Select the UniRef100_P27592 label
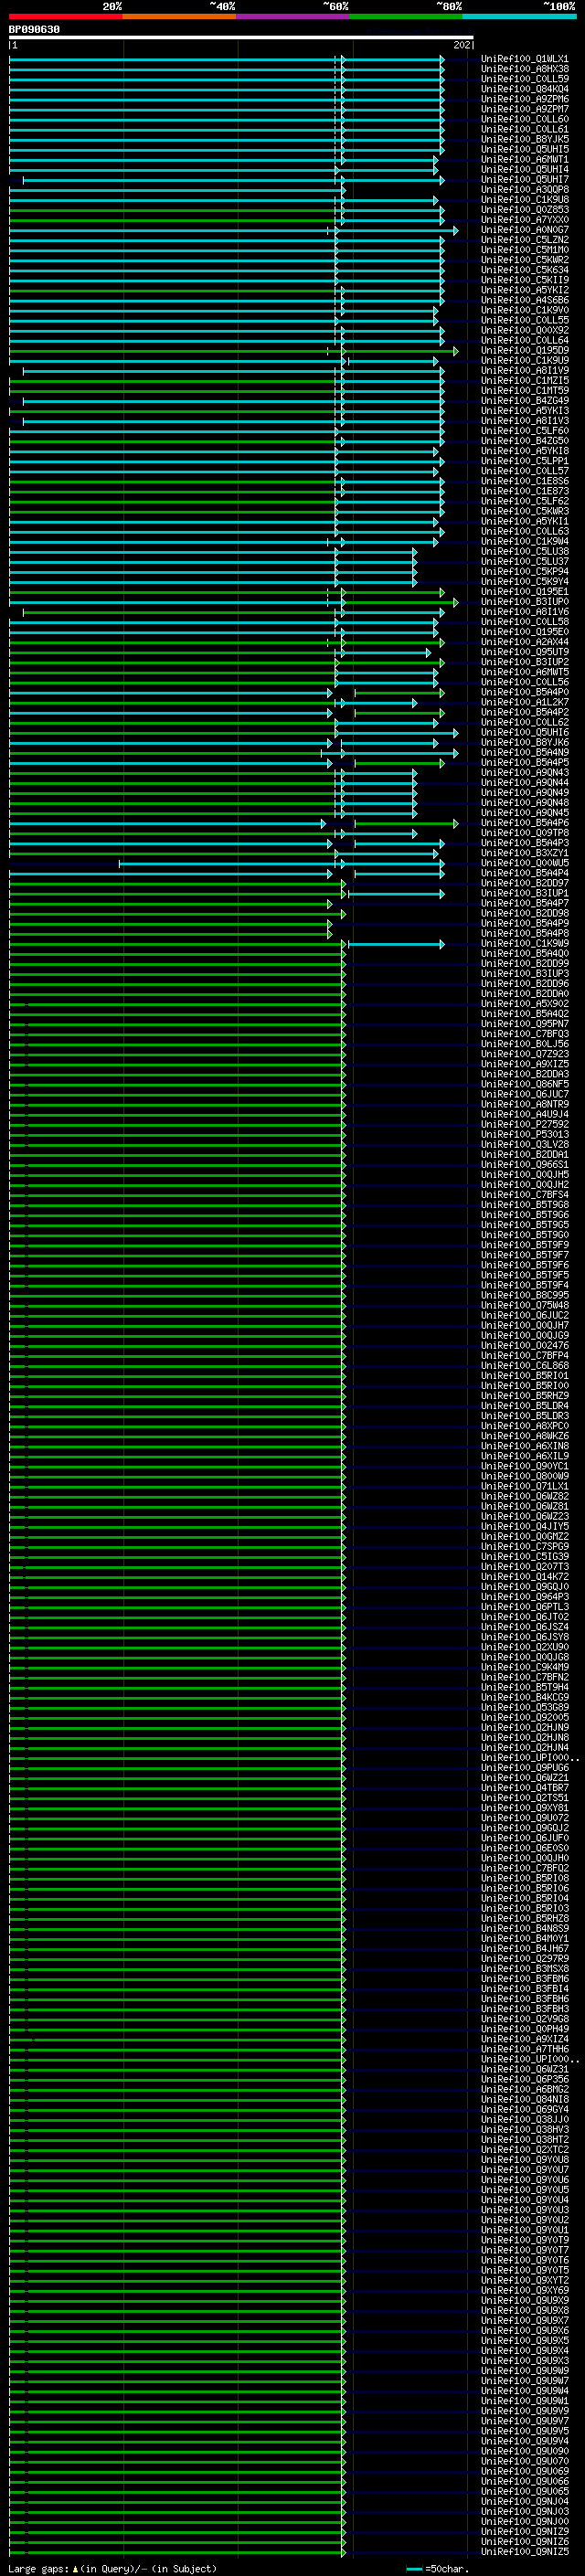This screenshot has height=2576, width=585. [525, 1125]
